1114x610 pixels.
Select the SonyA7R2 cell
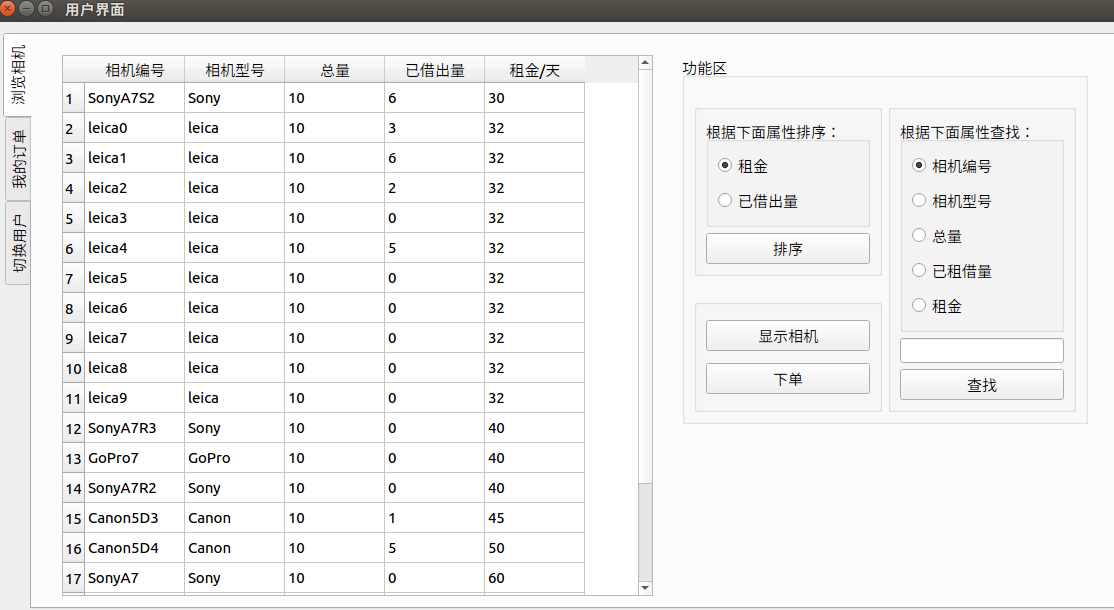click(x=134, y=488)
